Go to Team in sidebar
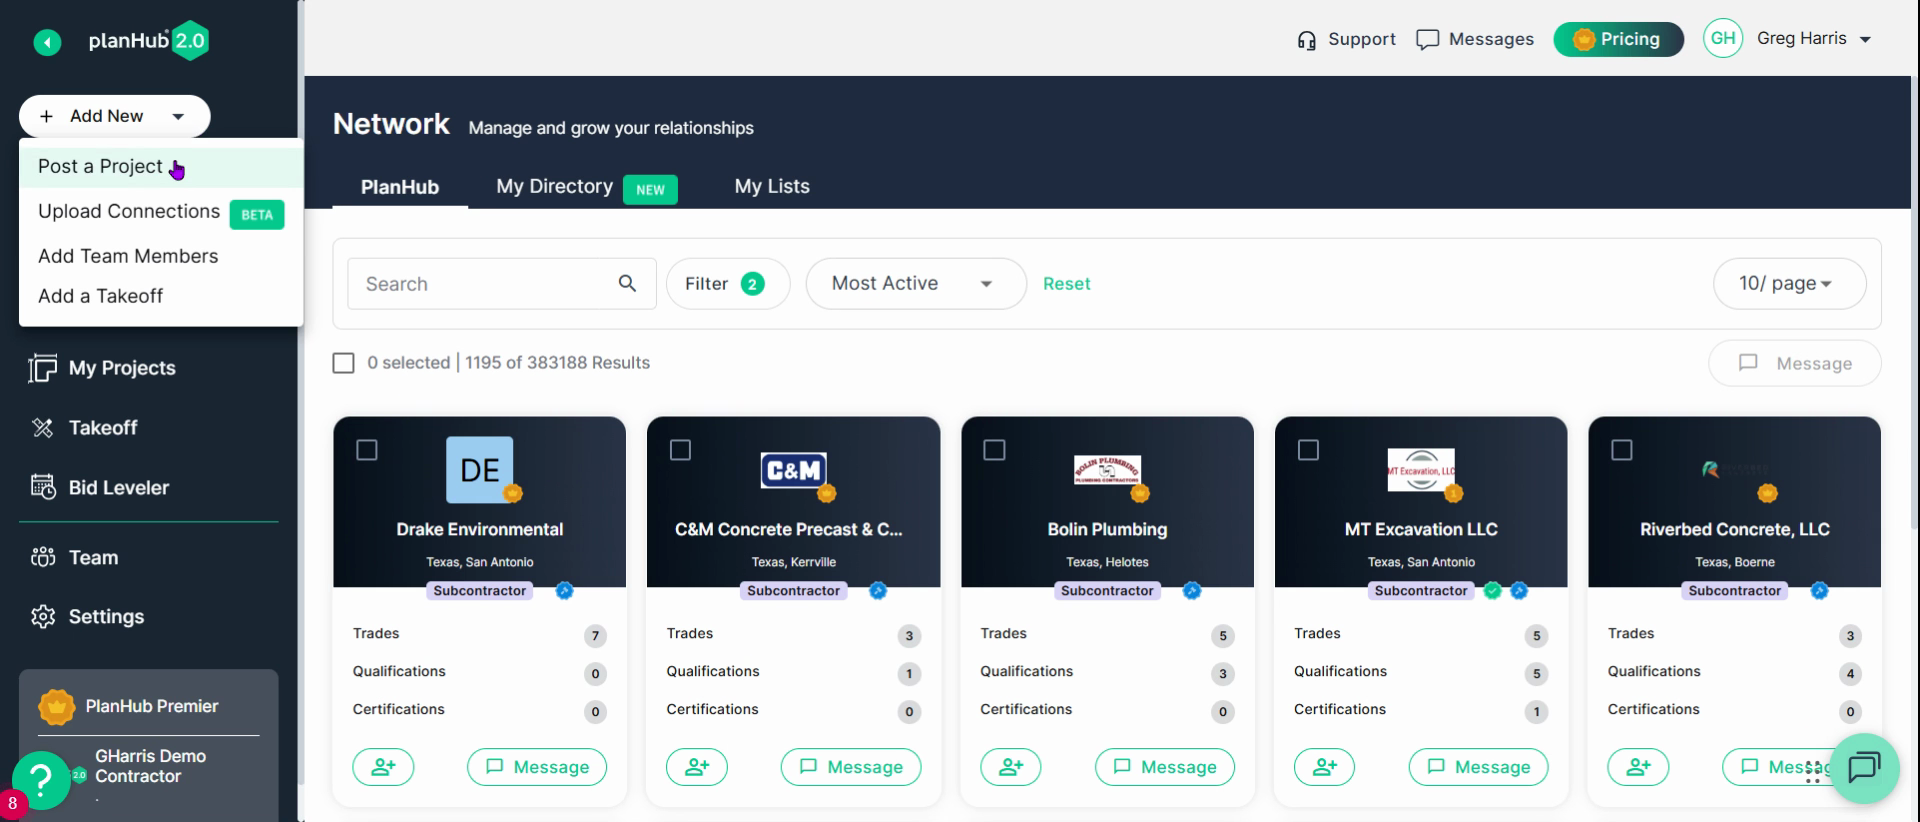Image resolution: width=1920 pixels, height=822 pixels. [x=75, y=558]
